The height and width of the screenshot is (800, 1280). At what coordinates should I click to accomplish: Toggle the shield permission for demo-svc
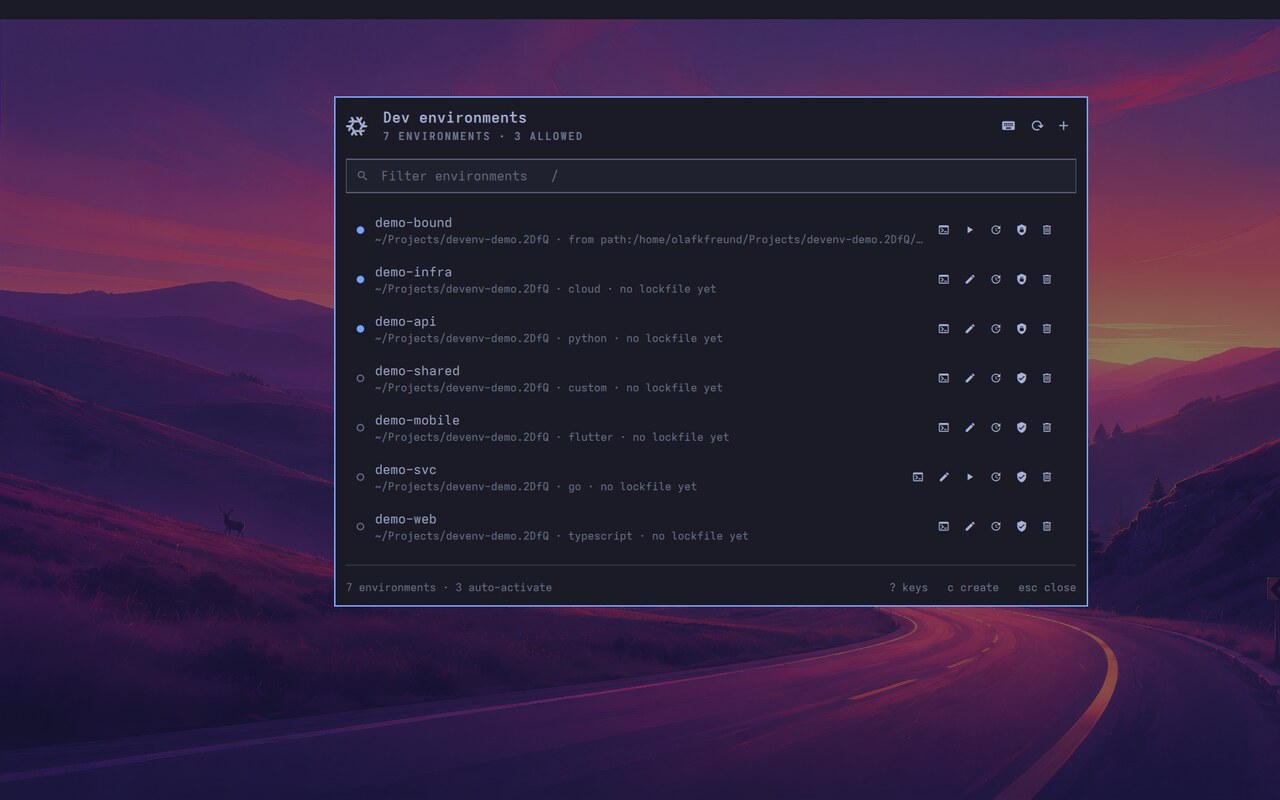click(x=1021, y=477)
